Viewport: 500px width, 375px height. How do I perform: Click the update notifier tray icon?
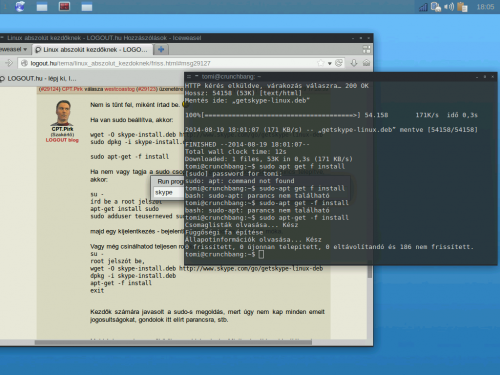pyautogui.click(x=436, y=7)
